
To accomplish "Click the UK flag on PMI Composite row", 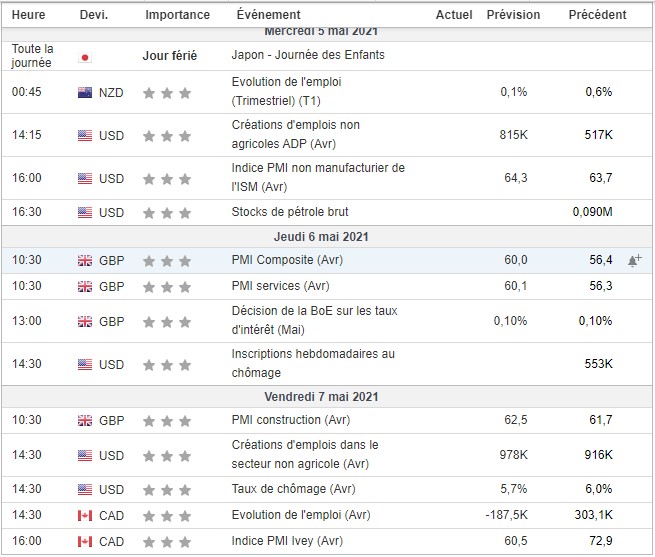I will [x=85, y=260].
